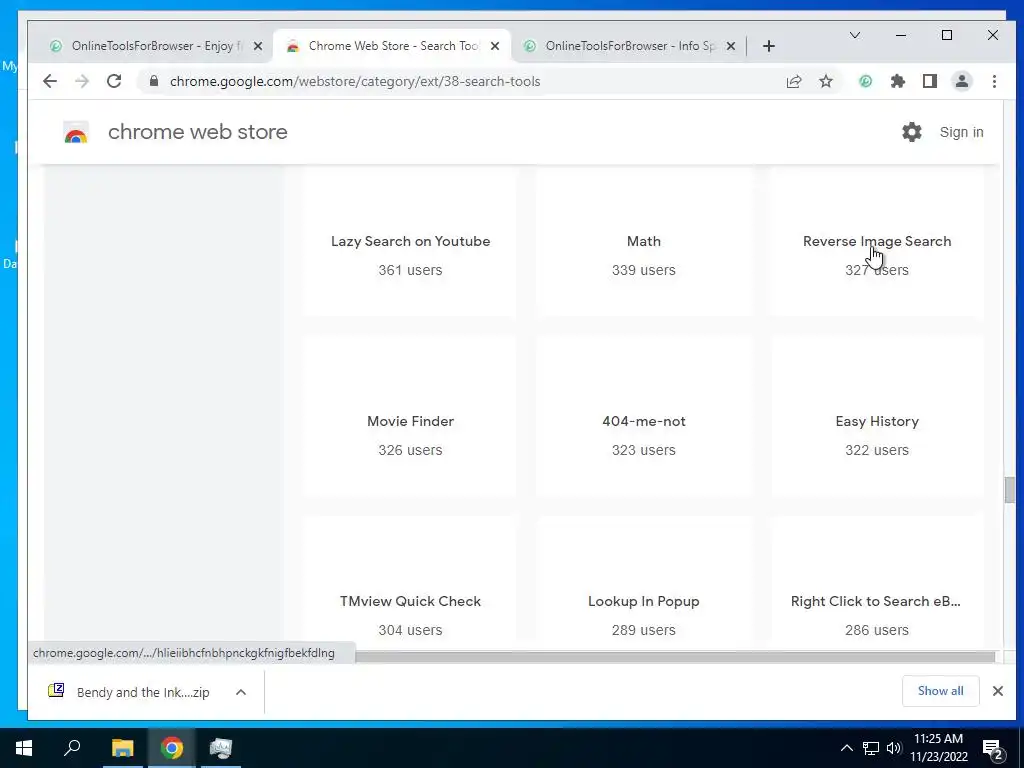The image size is (1024, 768).
Task: Click Show all downloads button
Action: (x=940, y=691)
